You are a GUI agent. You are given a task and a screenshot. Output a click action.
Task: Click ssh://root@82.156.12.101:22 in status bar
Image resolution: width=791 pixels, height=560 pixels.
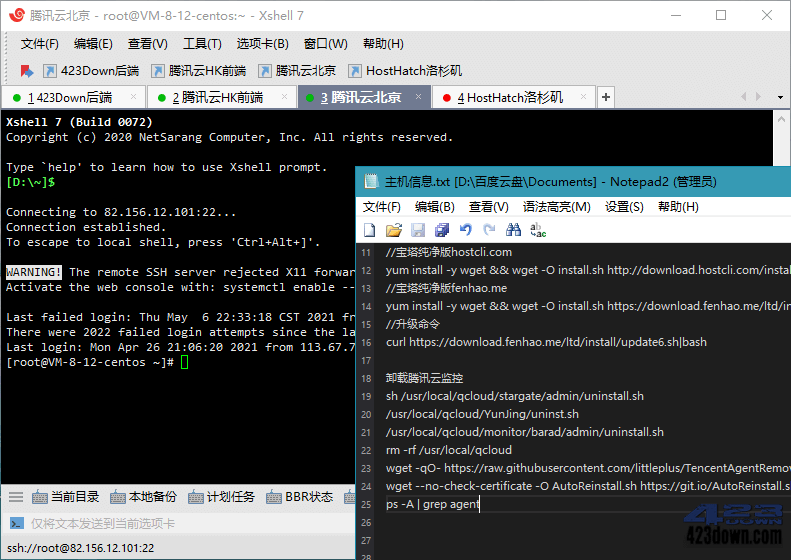click(81, 548)
